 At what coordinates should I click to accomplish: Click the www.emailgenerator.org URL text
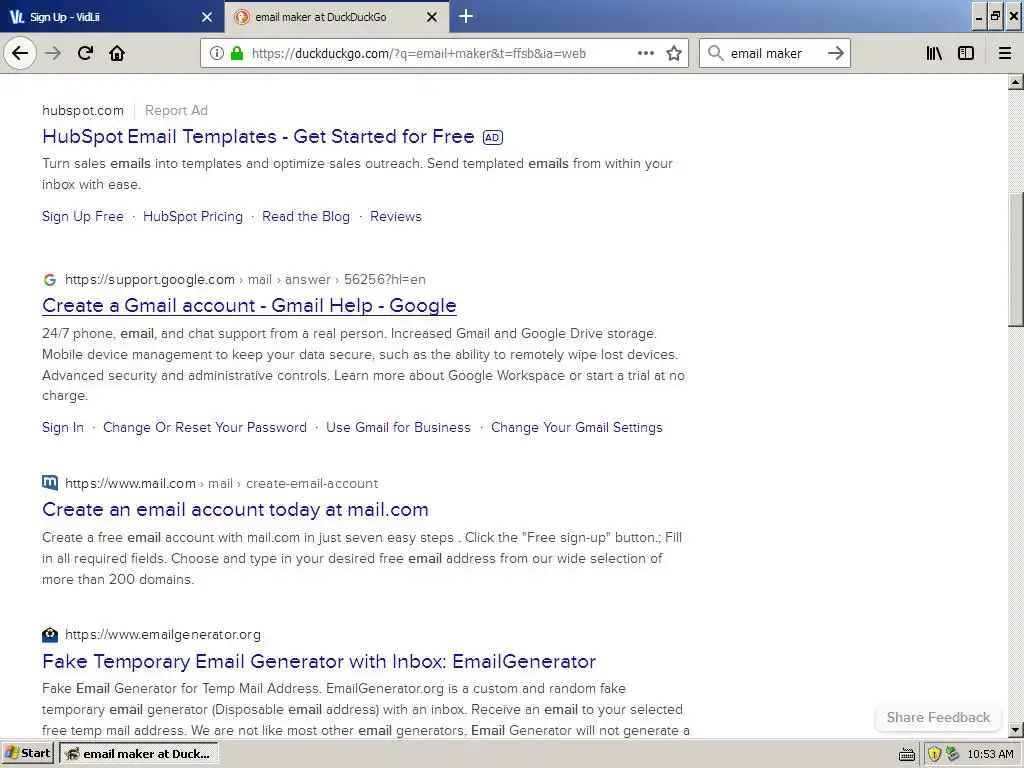(163, 634)
